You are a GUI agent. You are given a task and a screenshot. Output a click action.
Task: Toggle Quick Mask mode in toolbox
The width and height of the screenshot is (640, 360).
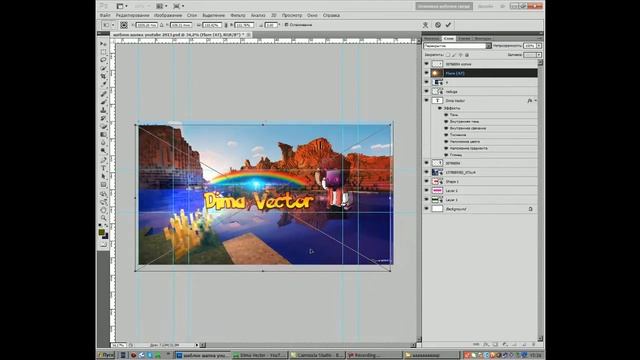pos(103,244)
